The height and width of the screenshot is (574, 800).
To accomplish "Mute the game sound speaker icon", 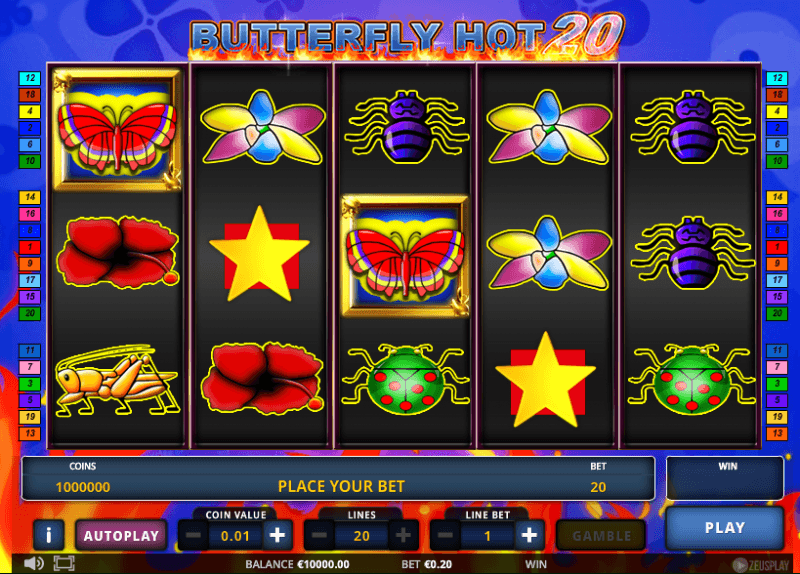I will [x=34, y=564].
